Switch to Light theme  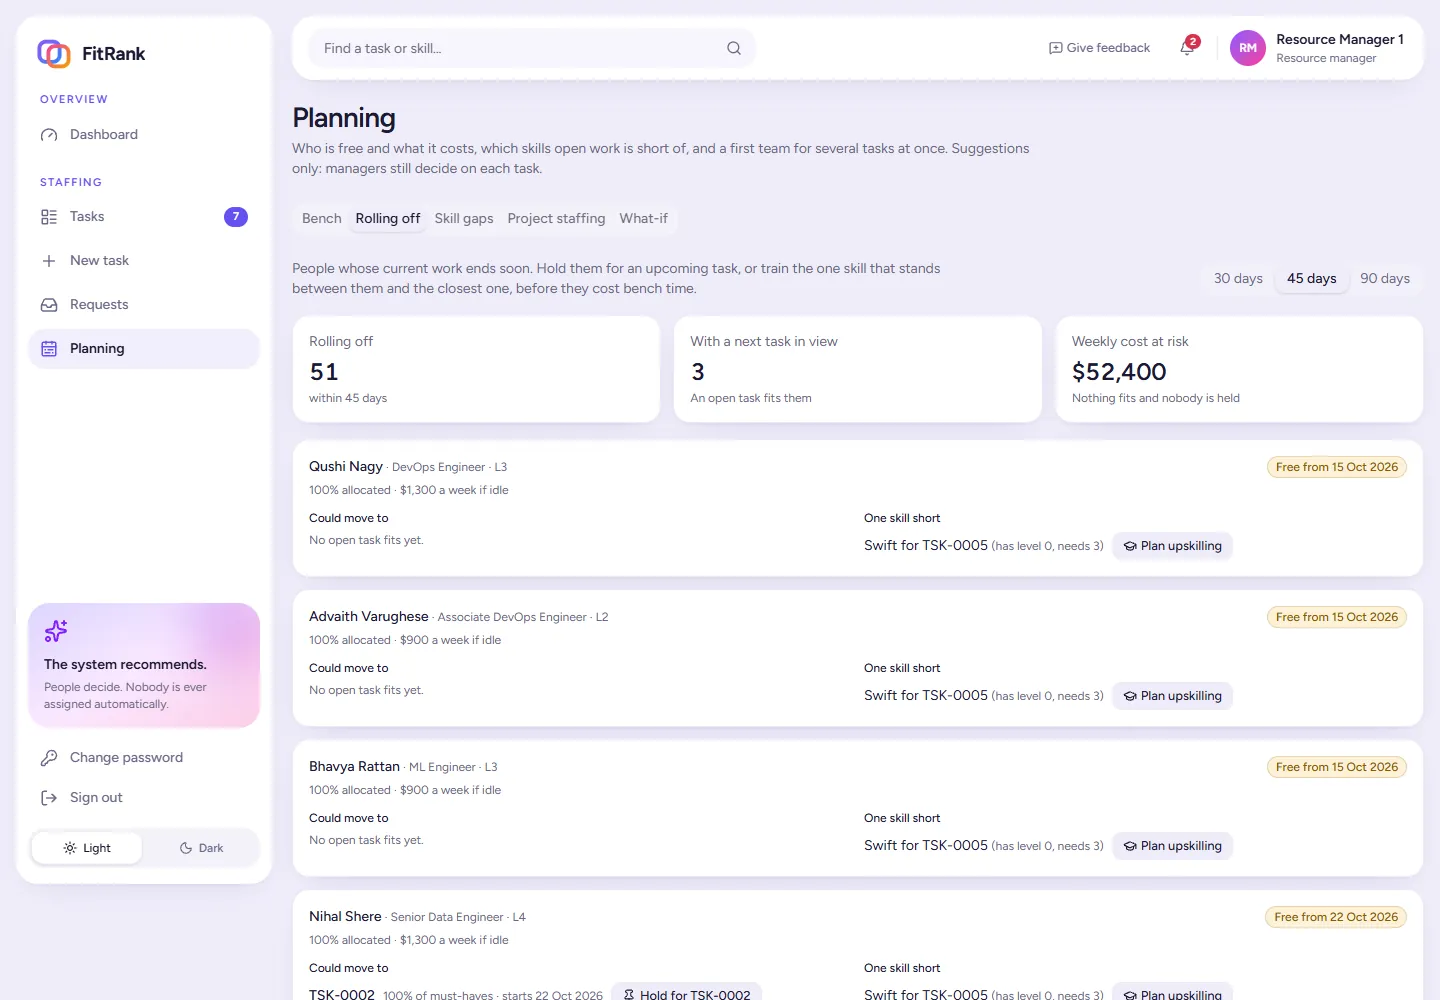[87, 848]
